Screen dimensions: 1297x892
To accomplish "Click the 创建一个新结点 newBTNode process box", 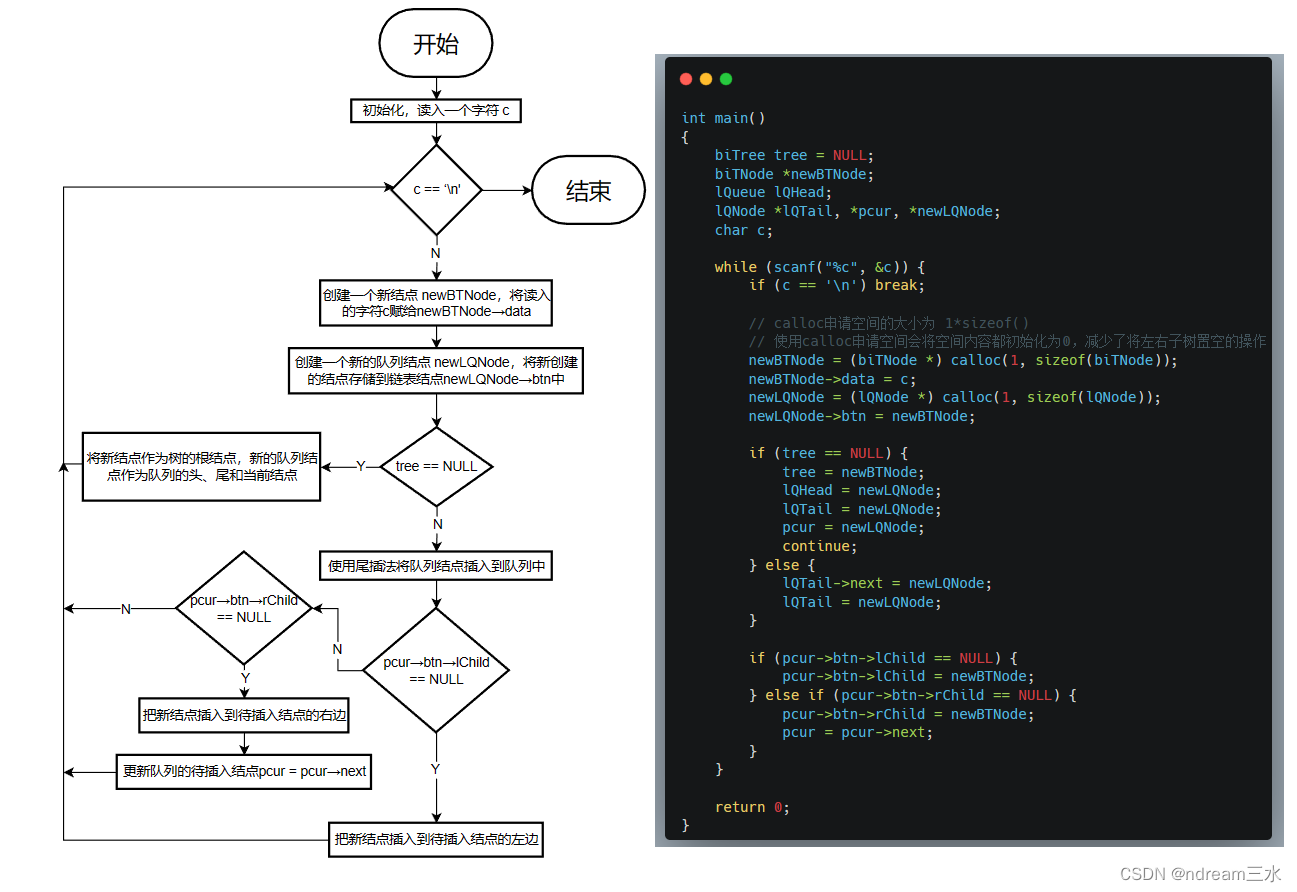I will [x=436, y=303].
